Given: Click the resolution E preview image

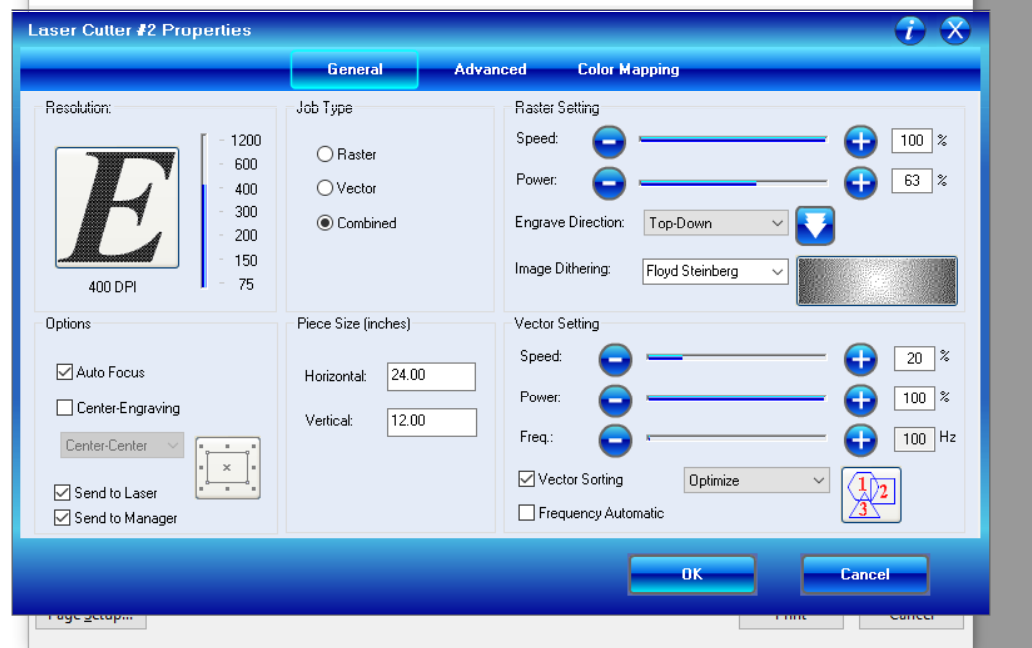Looking at the screenshot, I should pyautogui.click(x=117, y=207).
